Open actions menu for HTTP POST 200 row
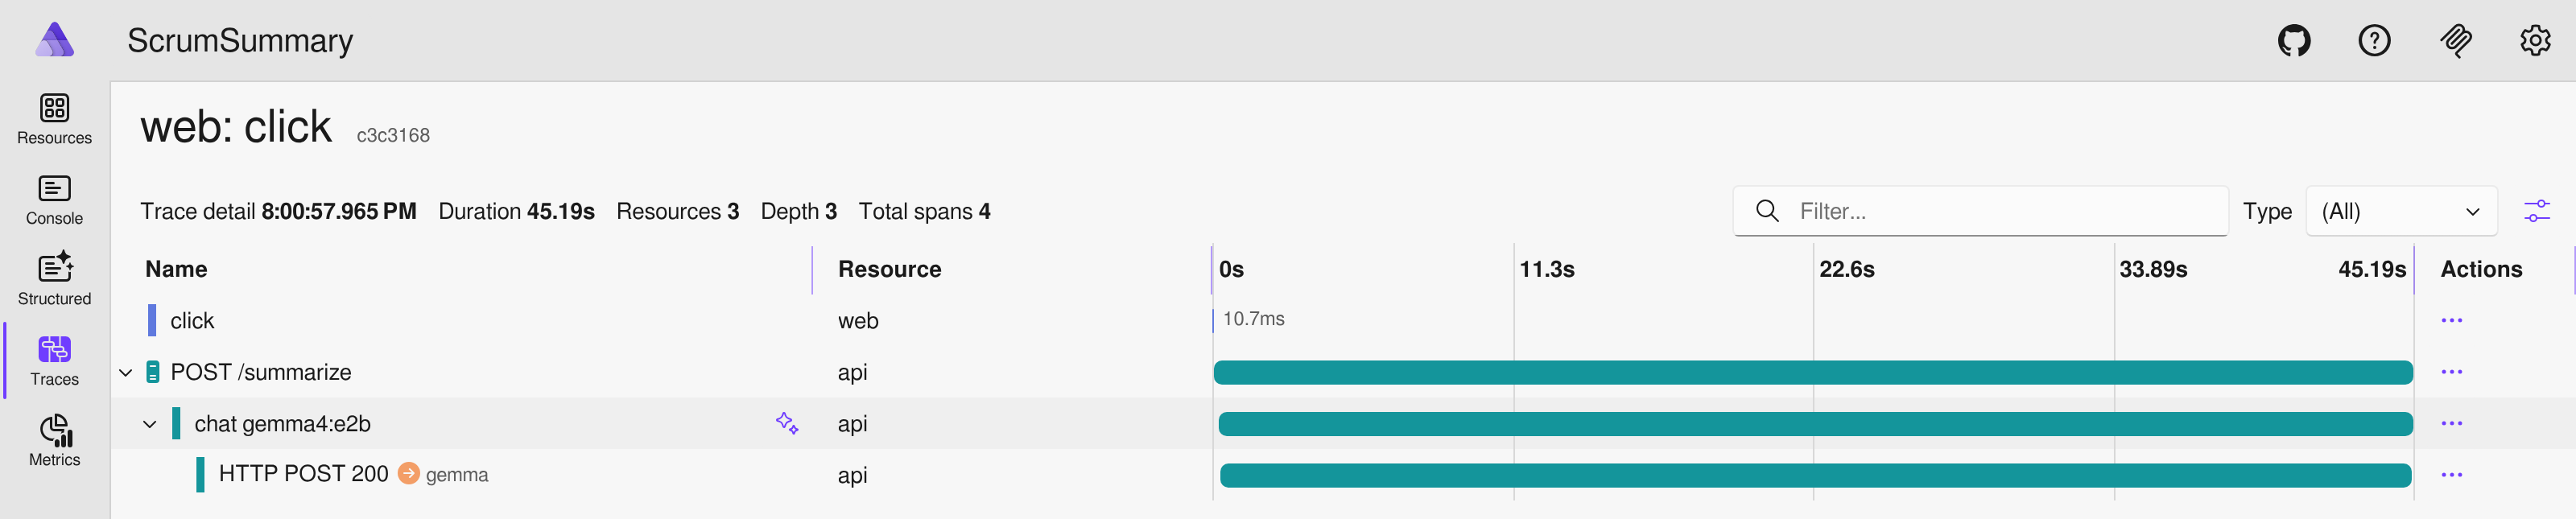 pyautogui.click(x=2451, y=475)
